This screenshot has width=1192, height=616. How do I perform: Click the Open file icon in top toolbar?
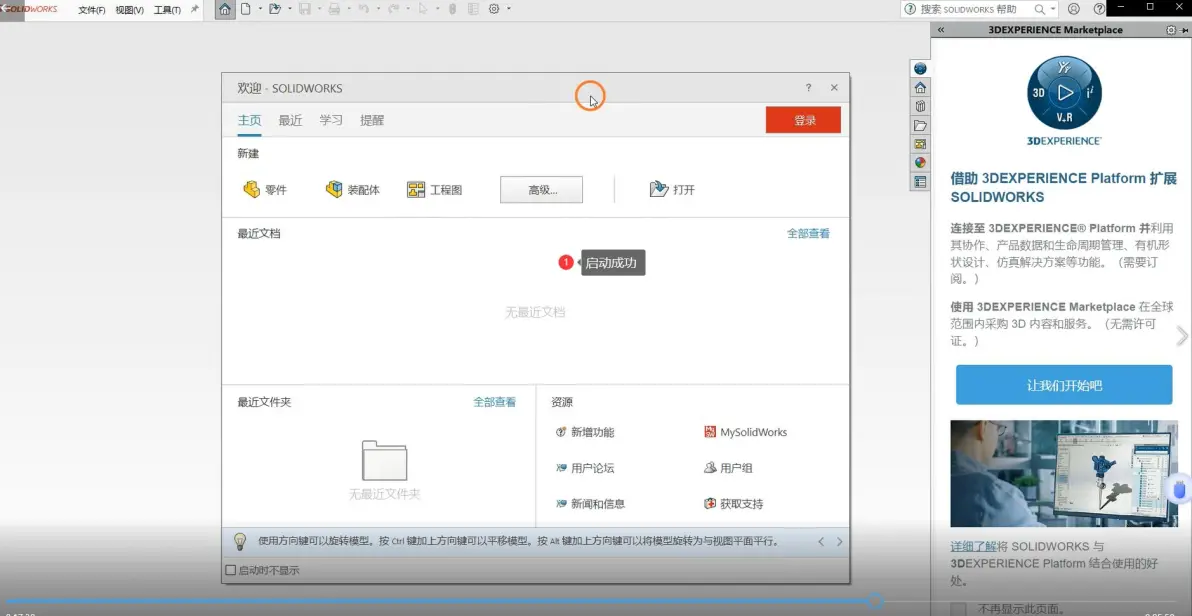click(x=274, y=9)
